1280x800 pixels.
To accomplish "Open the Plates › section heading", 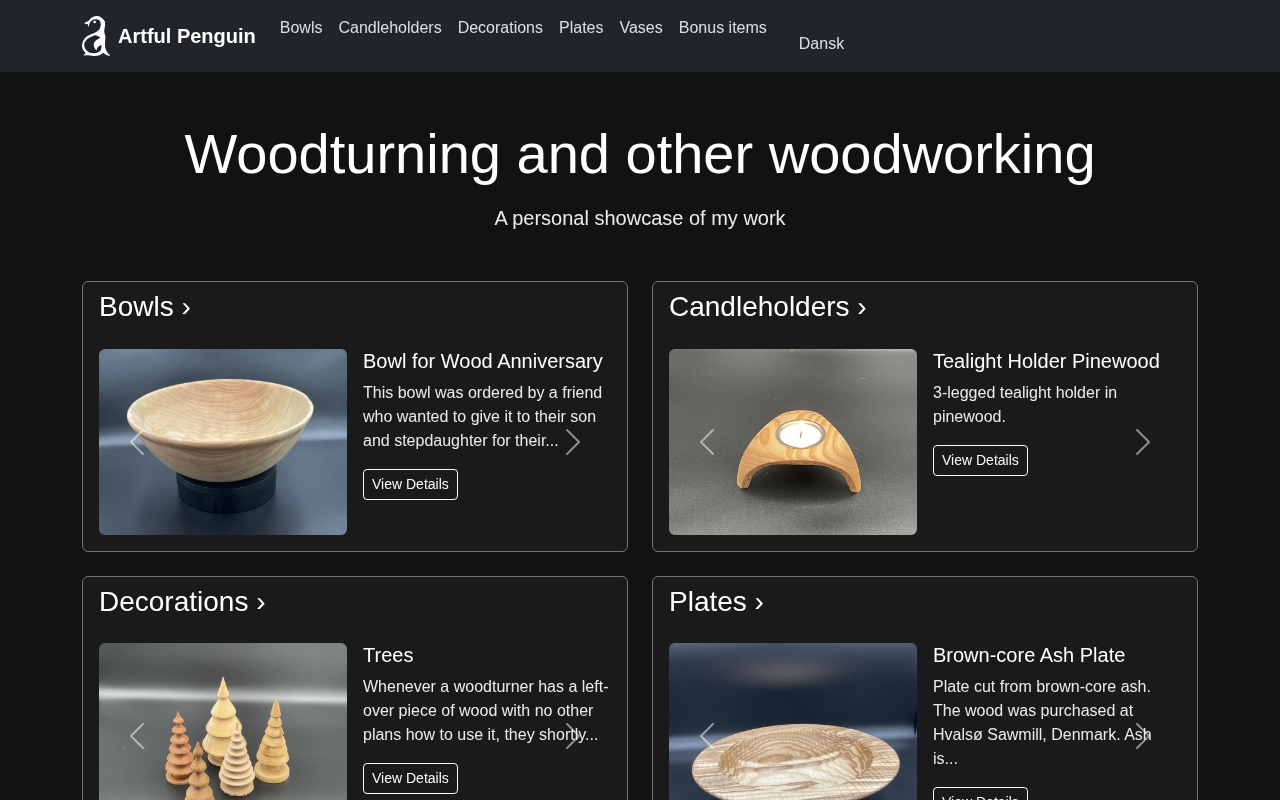I will pyautogui.click(x=716, y=602).
